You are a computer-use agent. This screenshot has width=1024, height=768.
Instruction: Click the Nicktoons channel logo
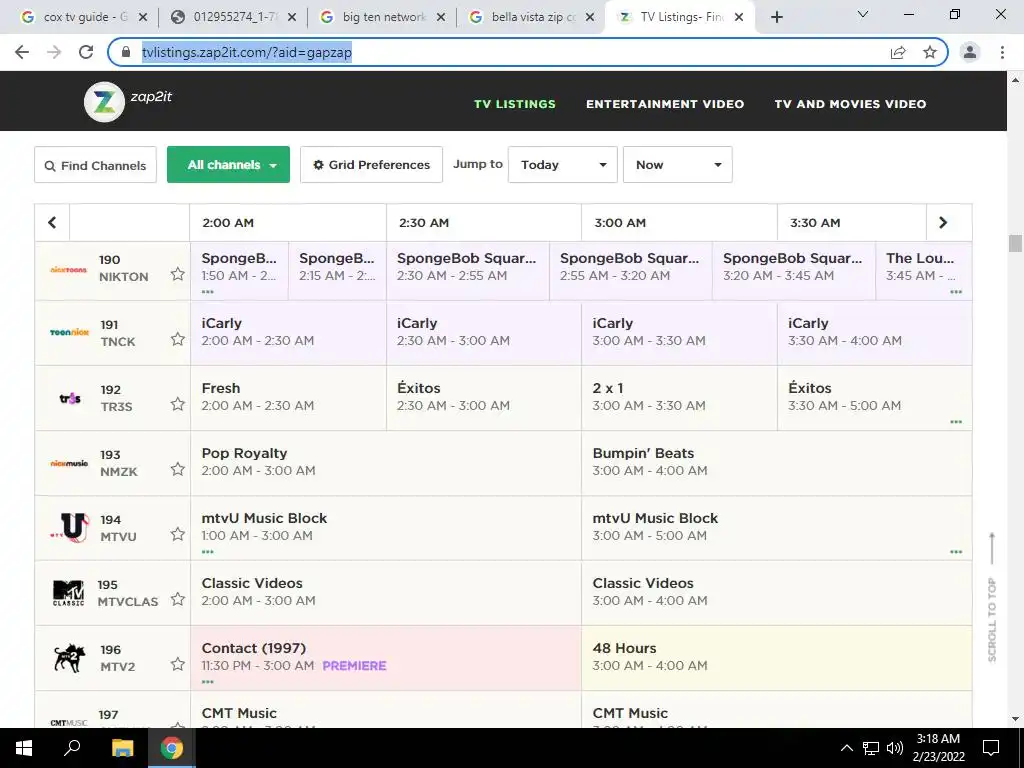point(69,269)
